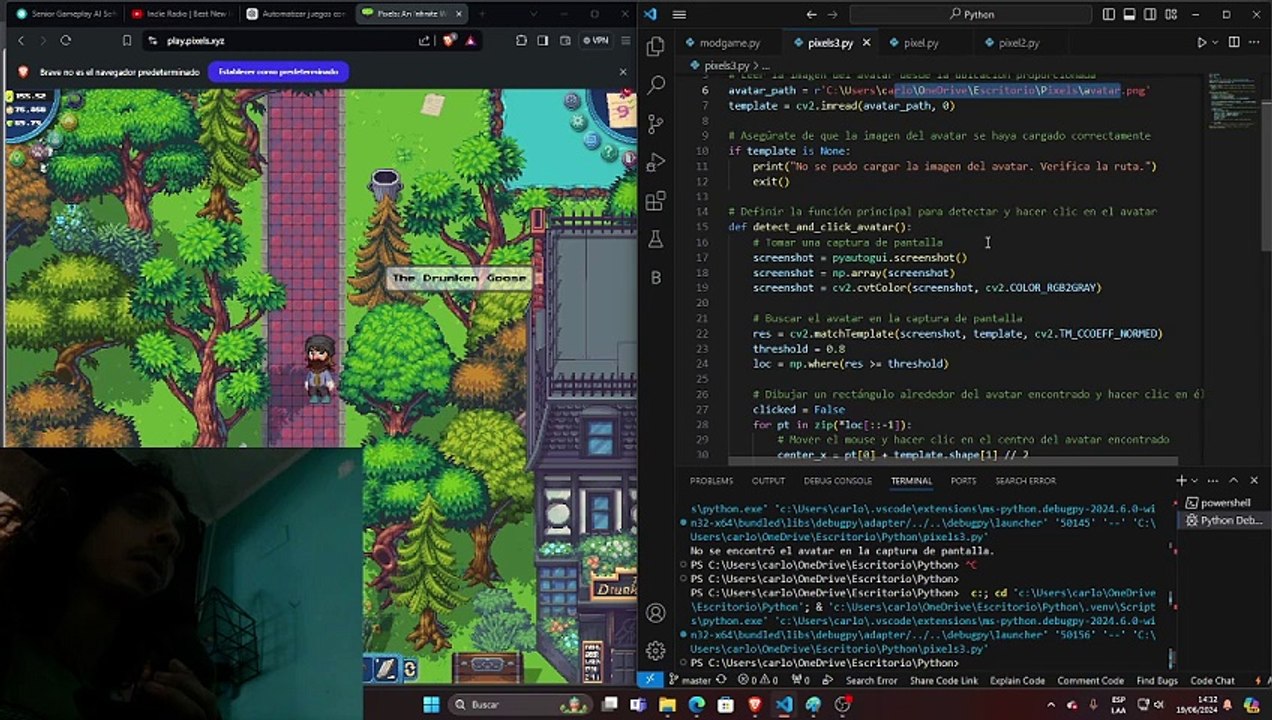Maximize the terminal panel
This screenshot has width=1272, height=720.
pyautogui.click(x=1233, y=481)
